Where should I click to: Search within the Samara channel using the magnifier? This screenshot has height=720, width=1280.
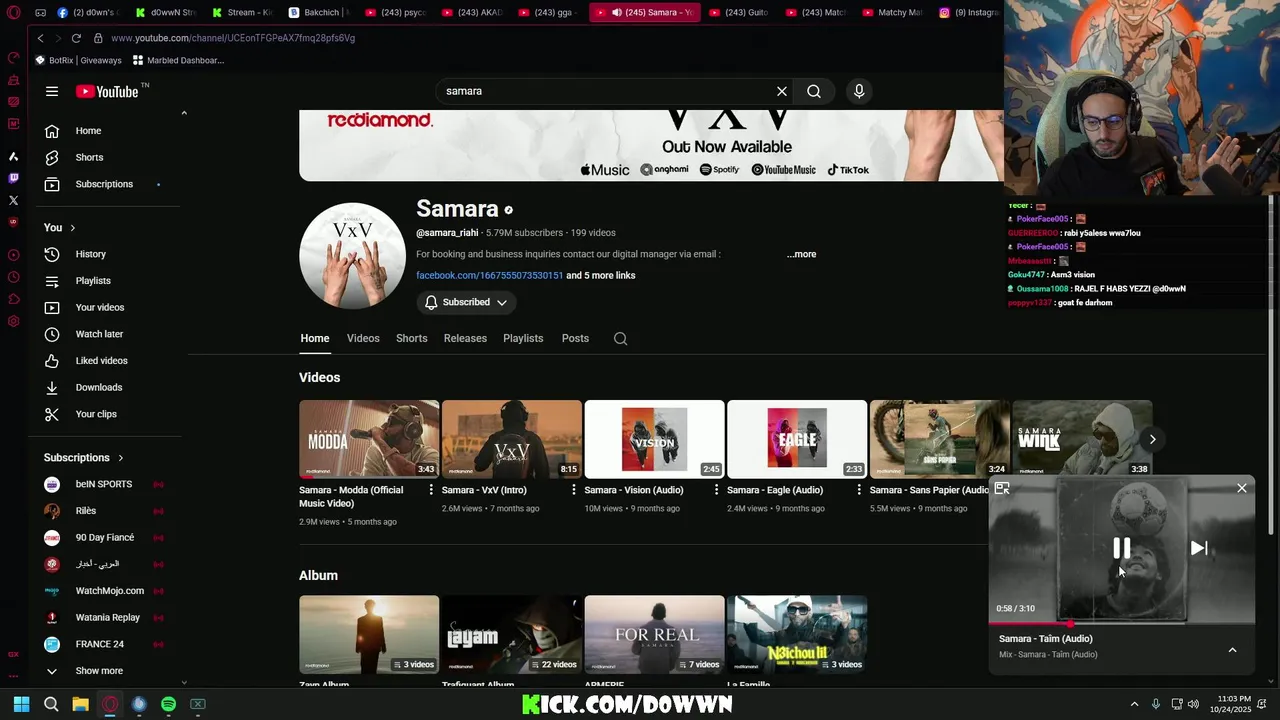click(620, 338)
